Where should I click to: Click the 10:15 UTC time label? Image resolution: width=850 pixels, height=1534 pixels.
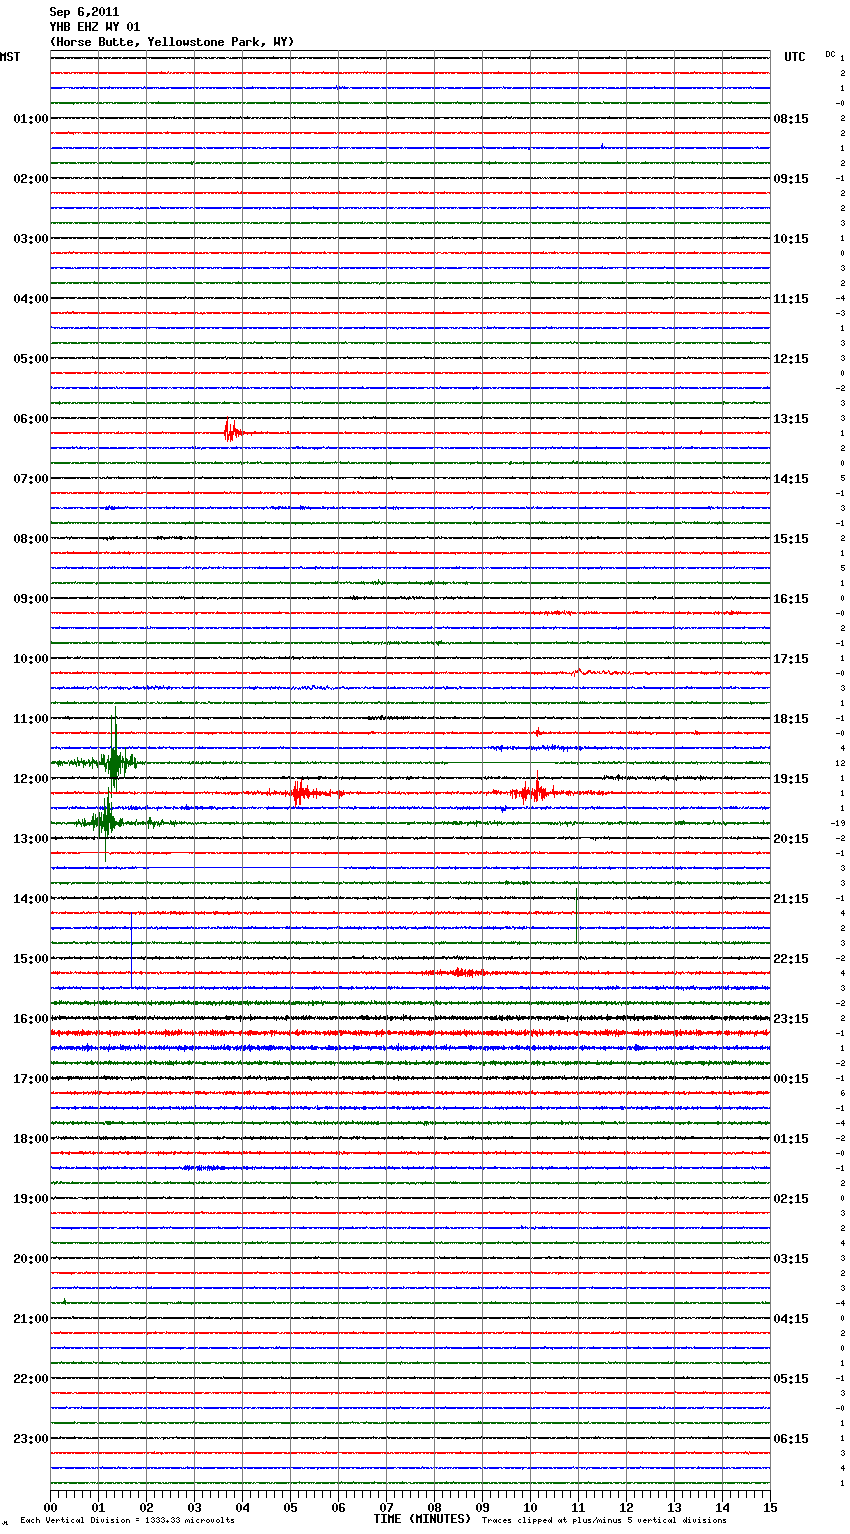click(x=791, y=239)
